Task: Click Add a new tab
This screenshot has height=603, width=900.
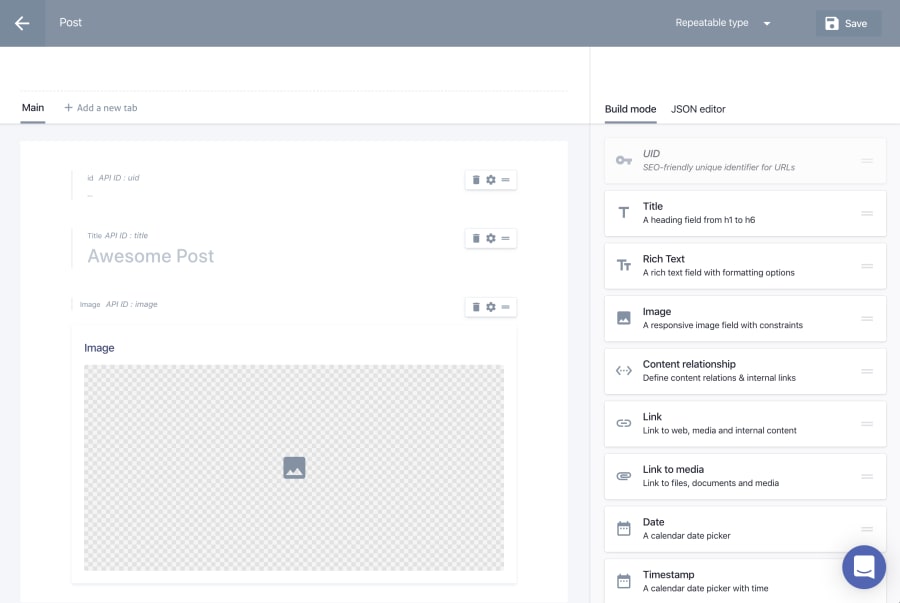Action: coord(100,107)
